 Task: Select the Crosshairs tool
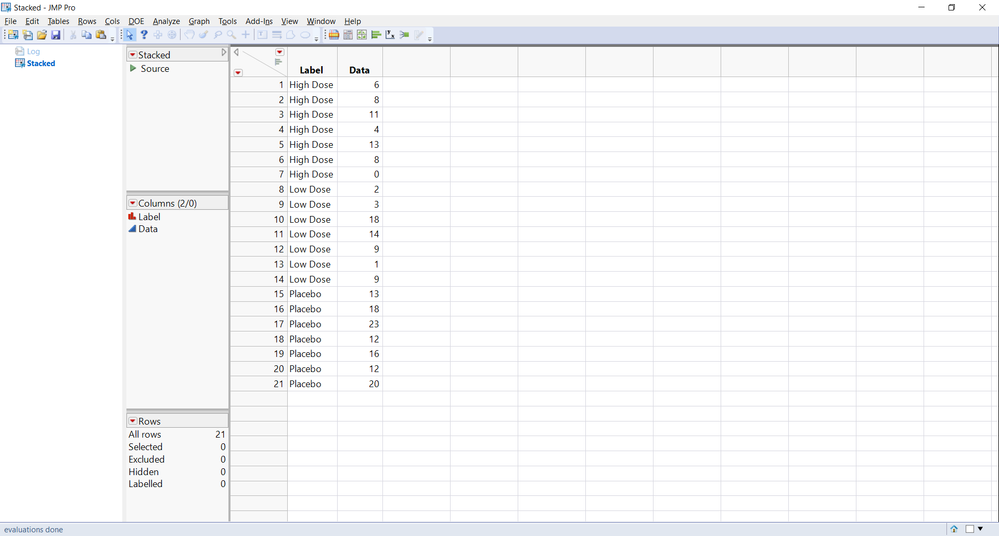pos(245,35)
